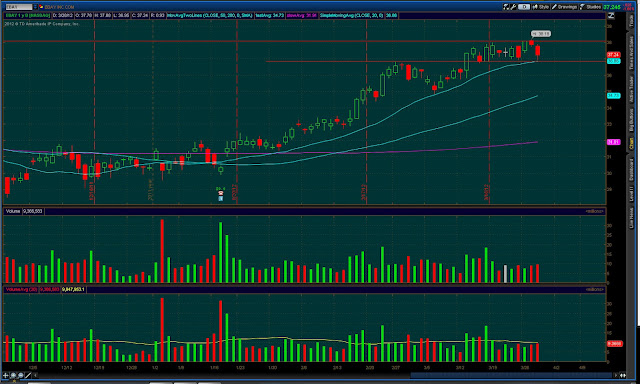Click the chart scale toggle icon above price axis
This screenshot has width=640, height=384.
tap(611, 16)
